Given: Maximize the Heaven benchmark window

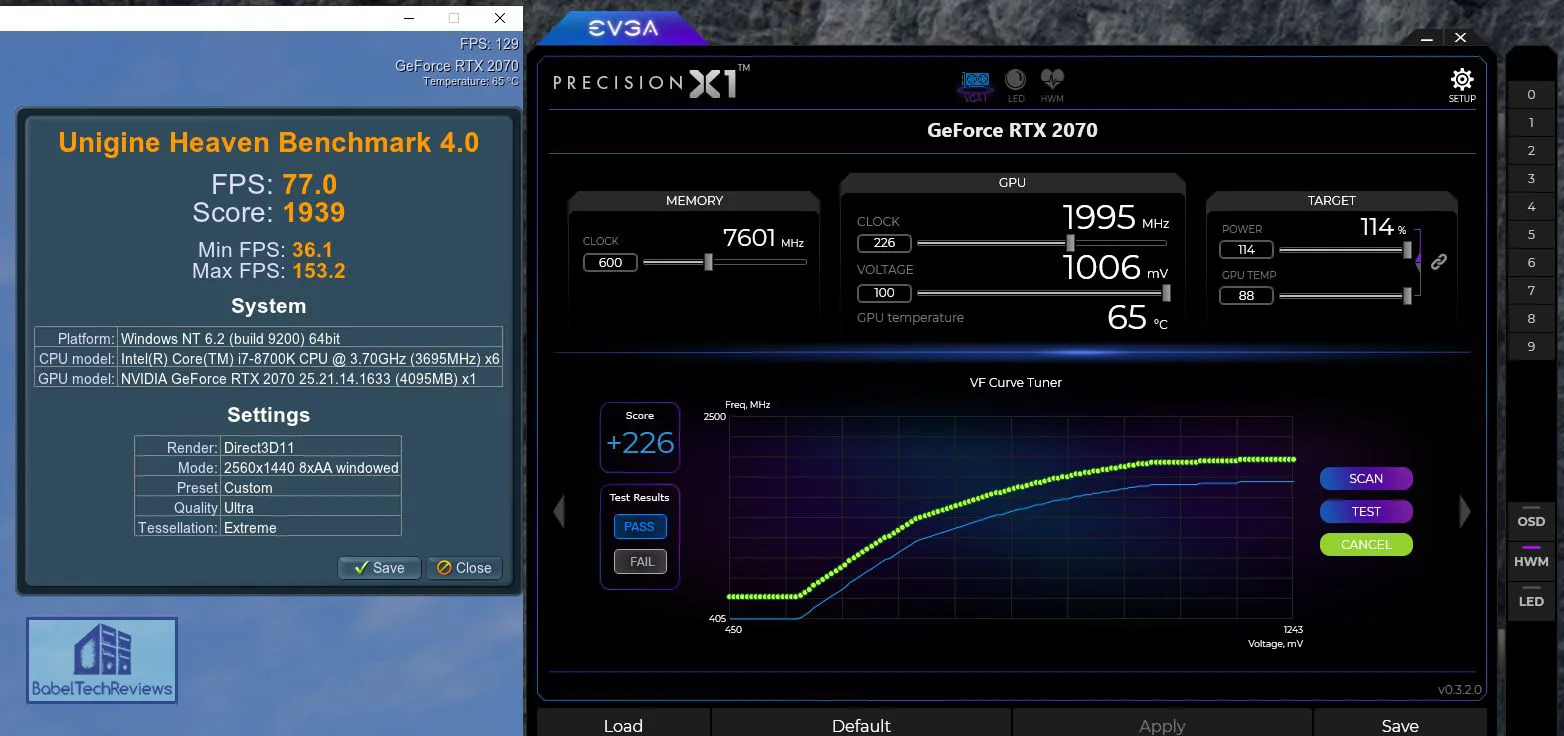Looking at the screenshot, I should [x=454, y=17].
